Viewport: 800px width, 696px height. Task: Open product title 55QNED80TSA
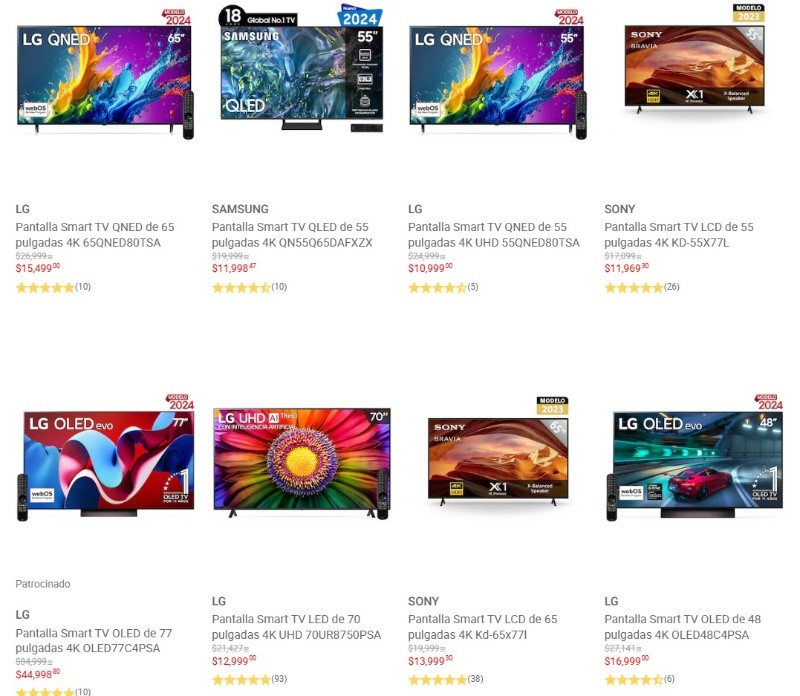coord(493,235)
